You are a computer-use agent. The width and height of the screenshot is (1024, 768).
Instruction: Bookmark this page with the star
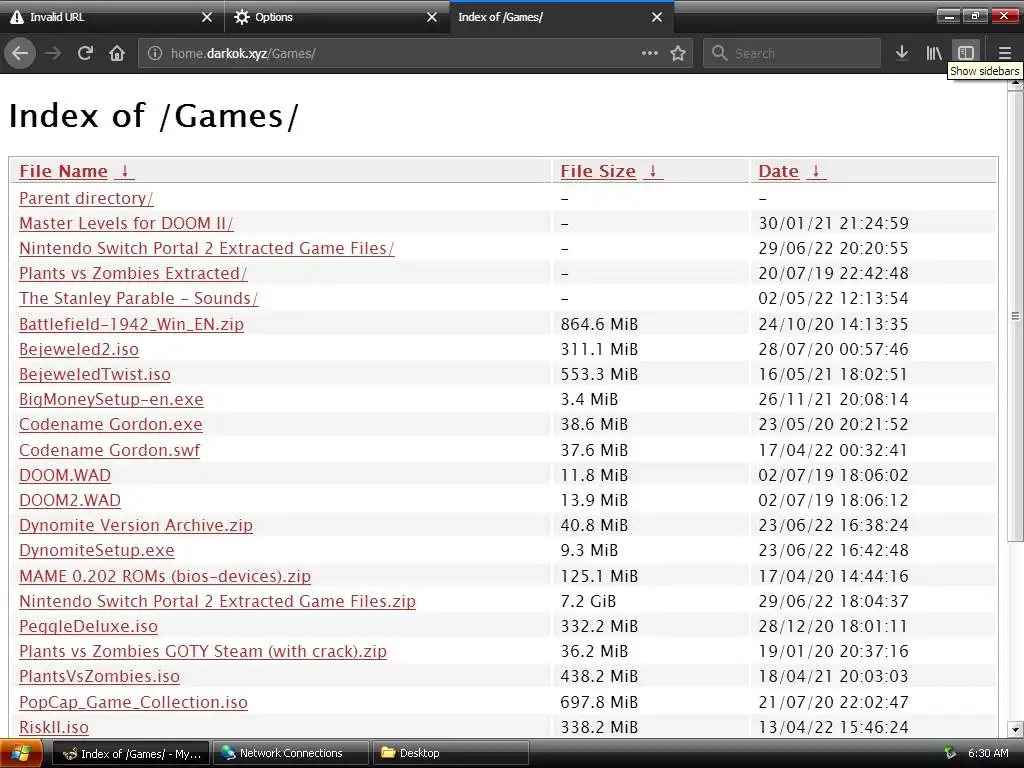click(x=678, y=53)
